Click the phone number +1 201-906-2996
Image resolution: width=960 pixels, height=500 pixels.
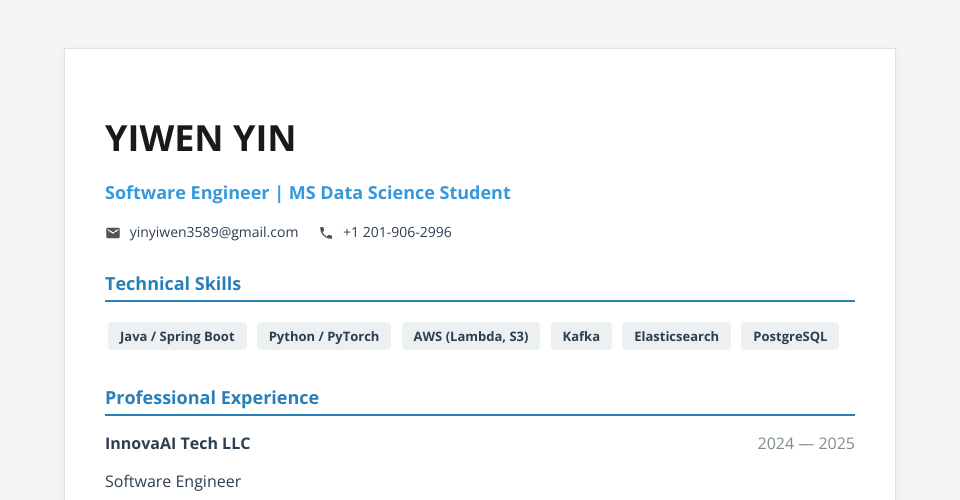397,232
